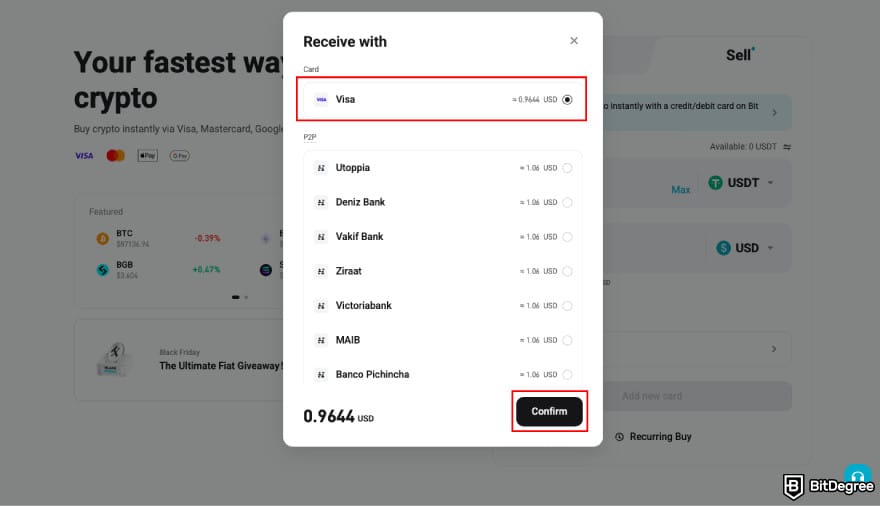Expand the payment method row chevron
The width and height of the screenshot is (880, 506).
774,349
